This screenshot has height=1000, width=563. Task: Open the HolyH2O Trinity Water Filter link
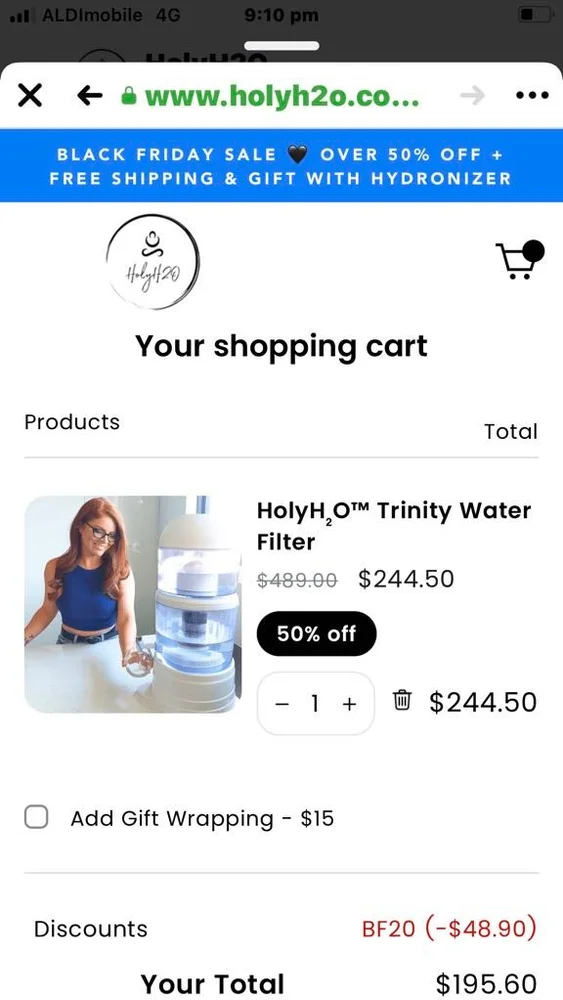click(x=393, y=526)
